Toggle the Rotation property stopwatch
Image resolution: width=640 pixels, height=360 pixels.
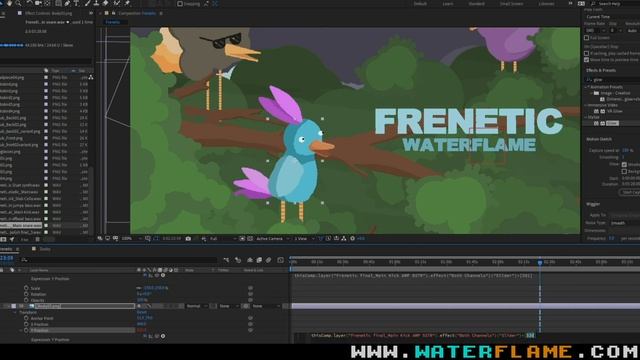point(26,294)
